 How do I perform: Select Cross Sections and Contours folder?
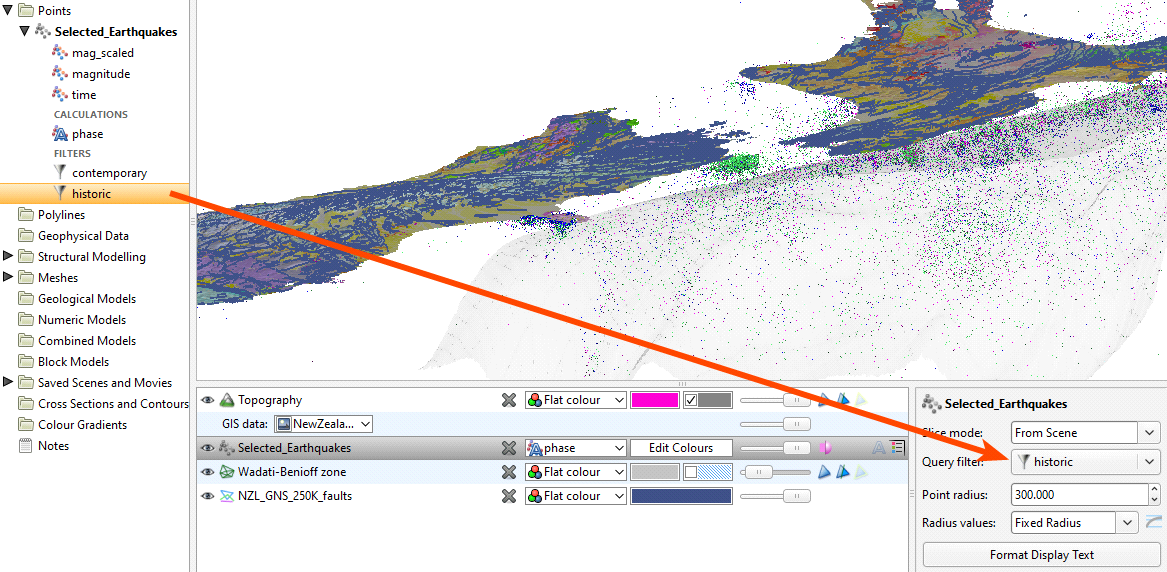[113, 403]
